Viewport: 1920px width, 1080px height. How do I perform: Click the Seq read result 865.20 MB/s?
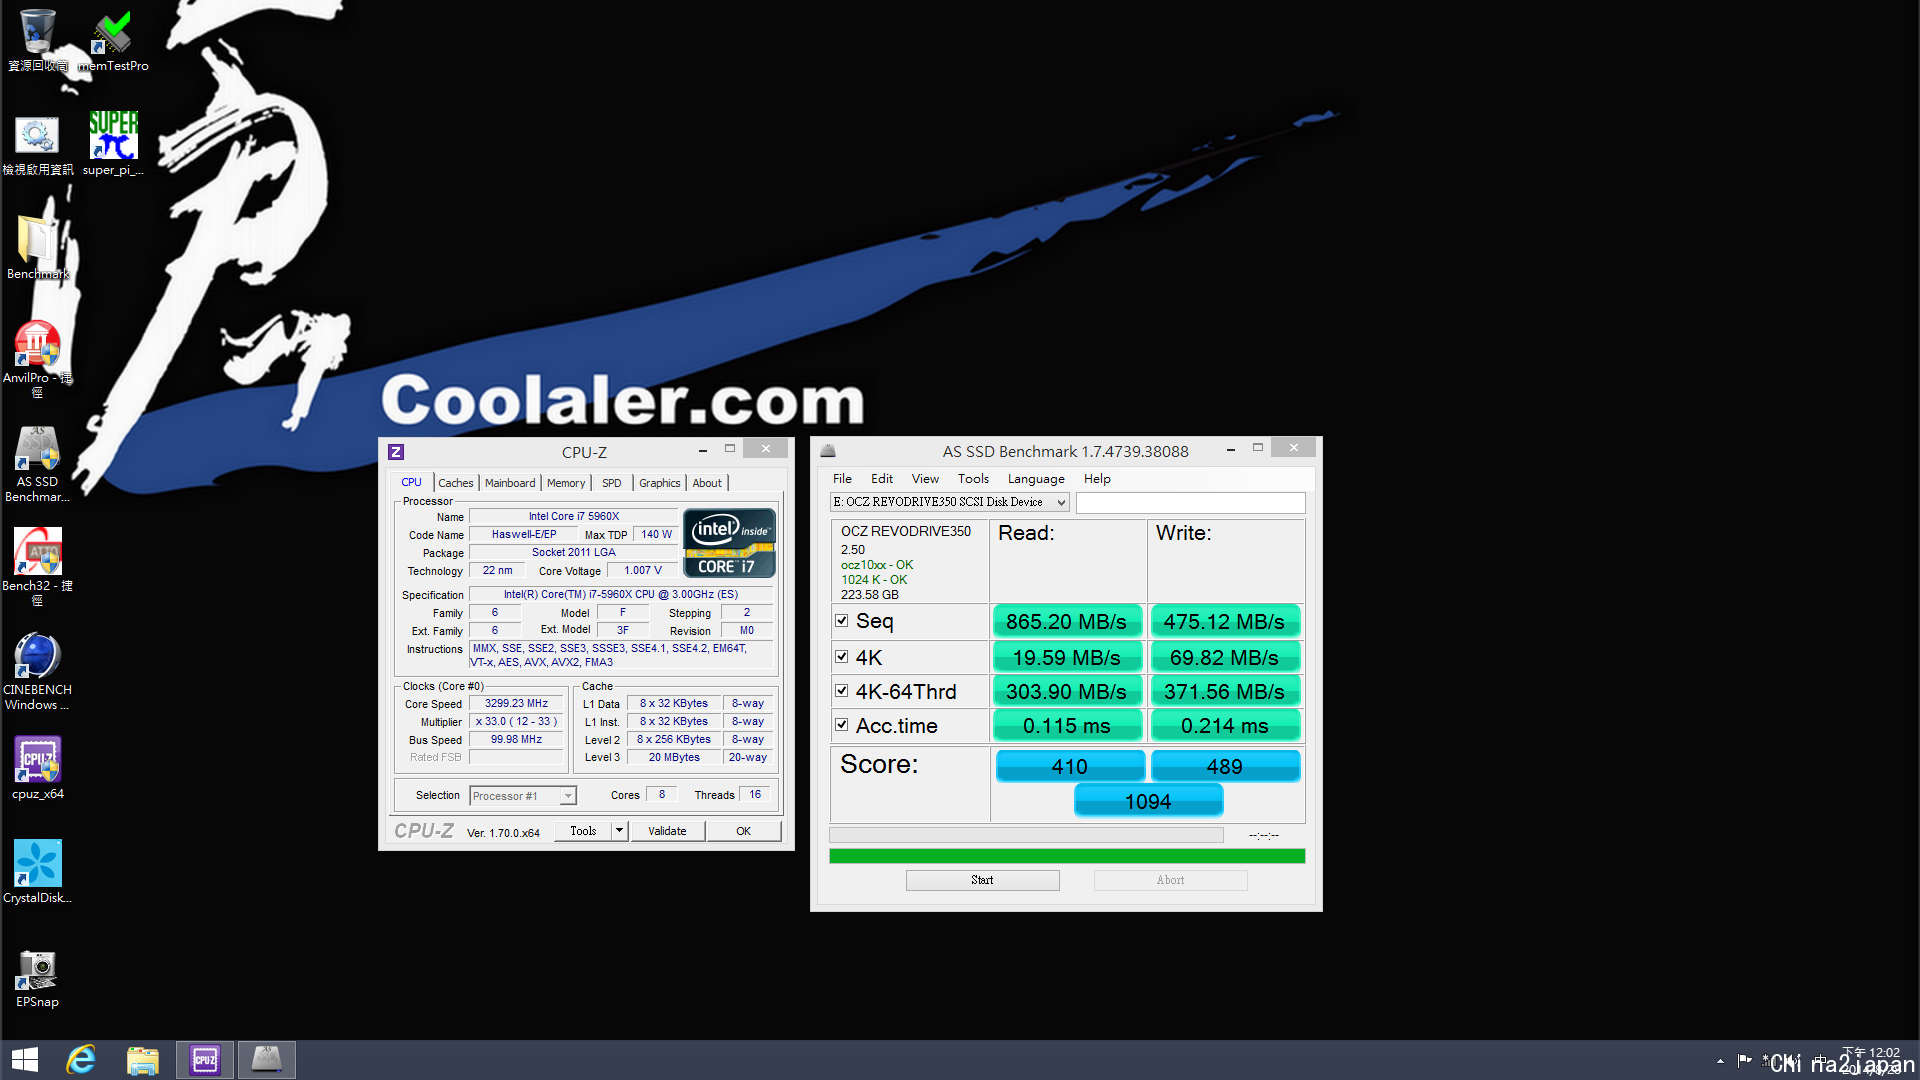coord(1066,621)
